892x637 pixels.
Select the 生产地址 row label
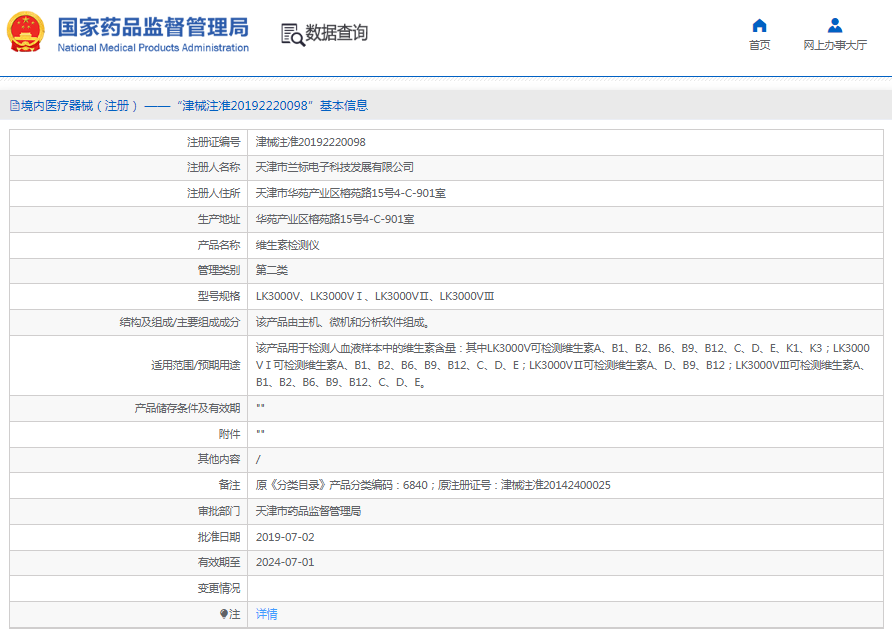(219, 219)
